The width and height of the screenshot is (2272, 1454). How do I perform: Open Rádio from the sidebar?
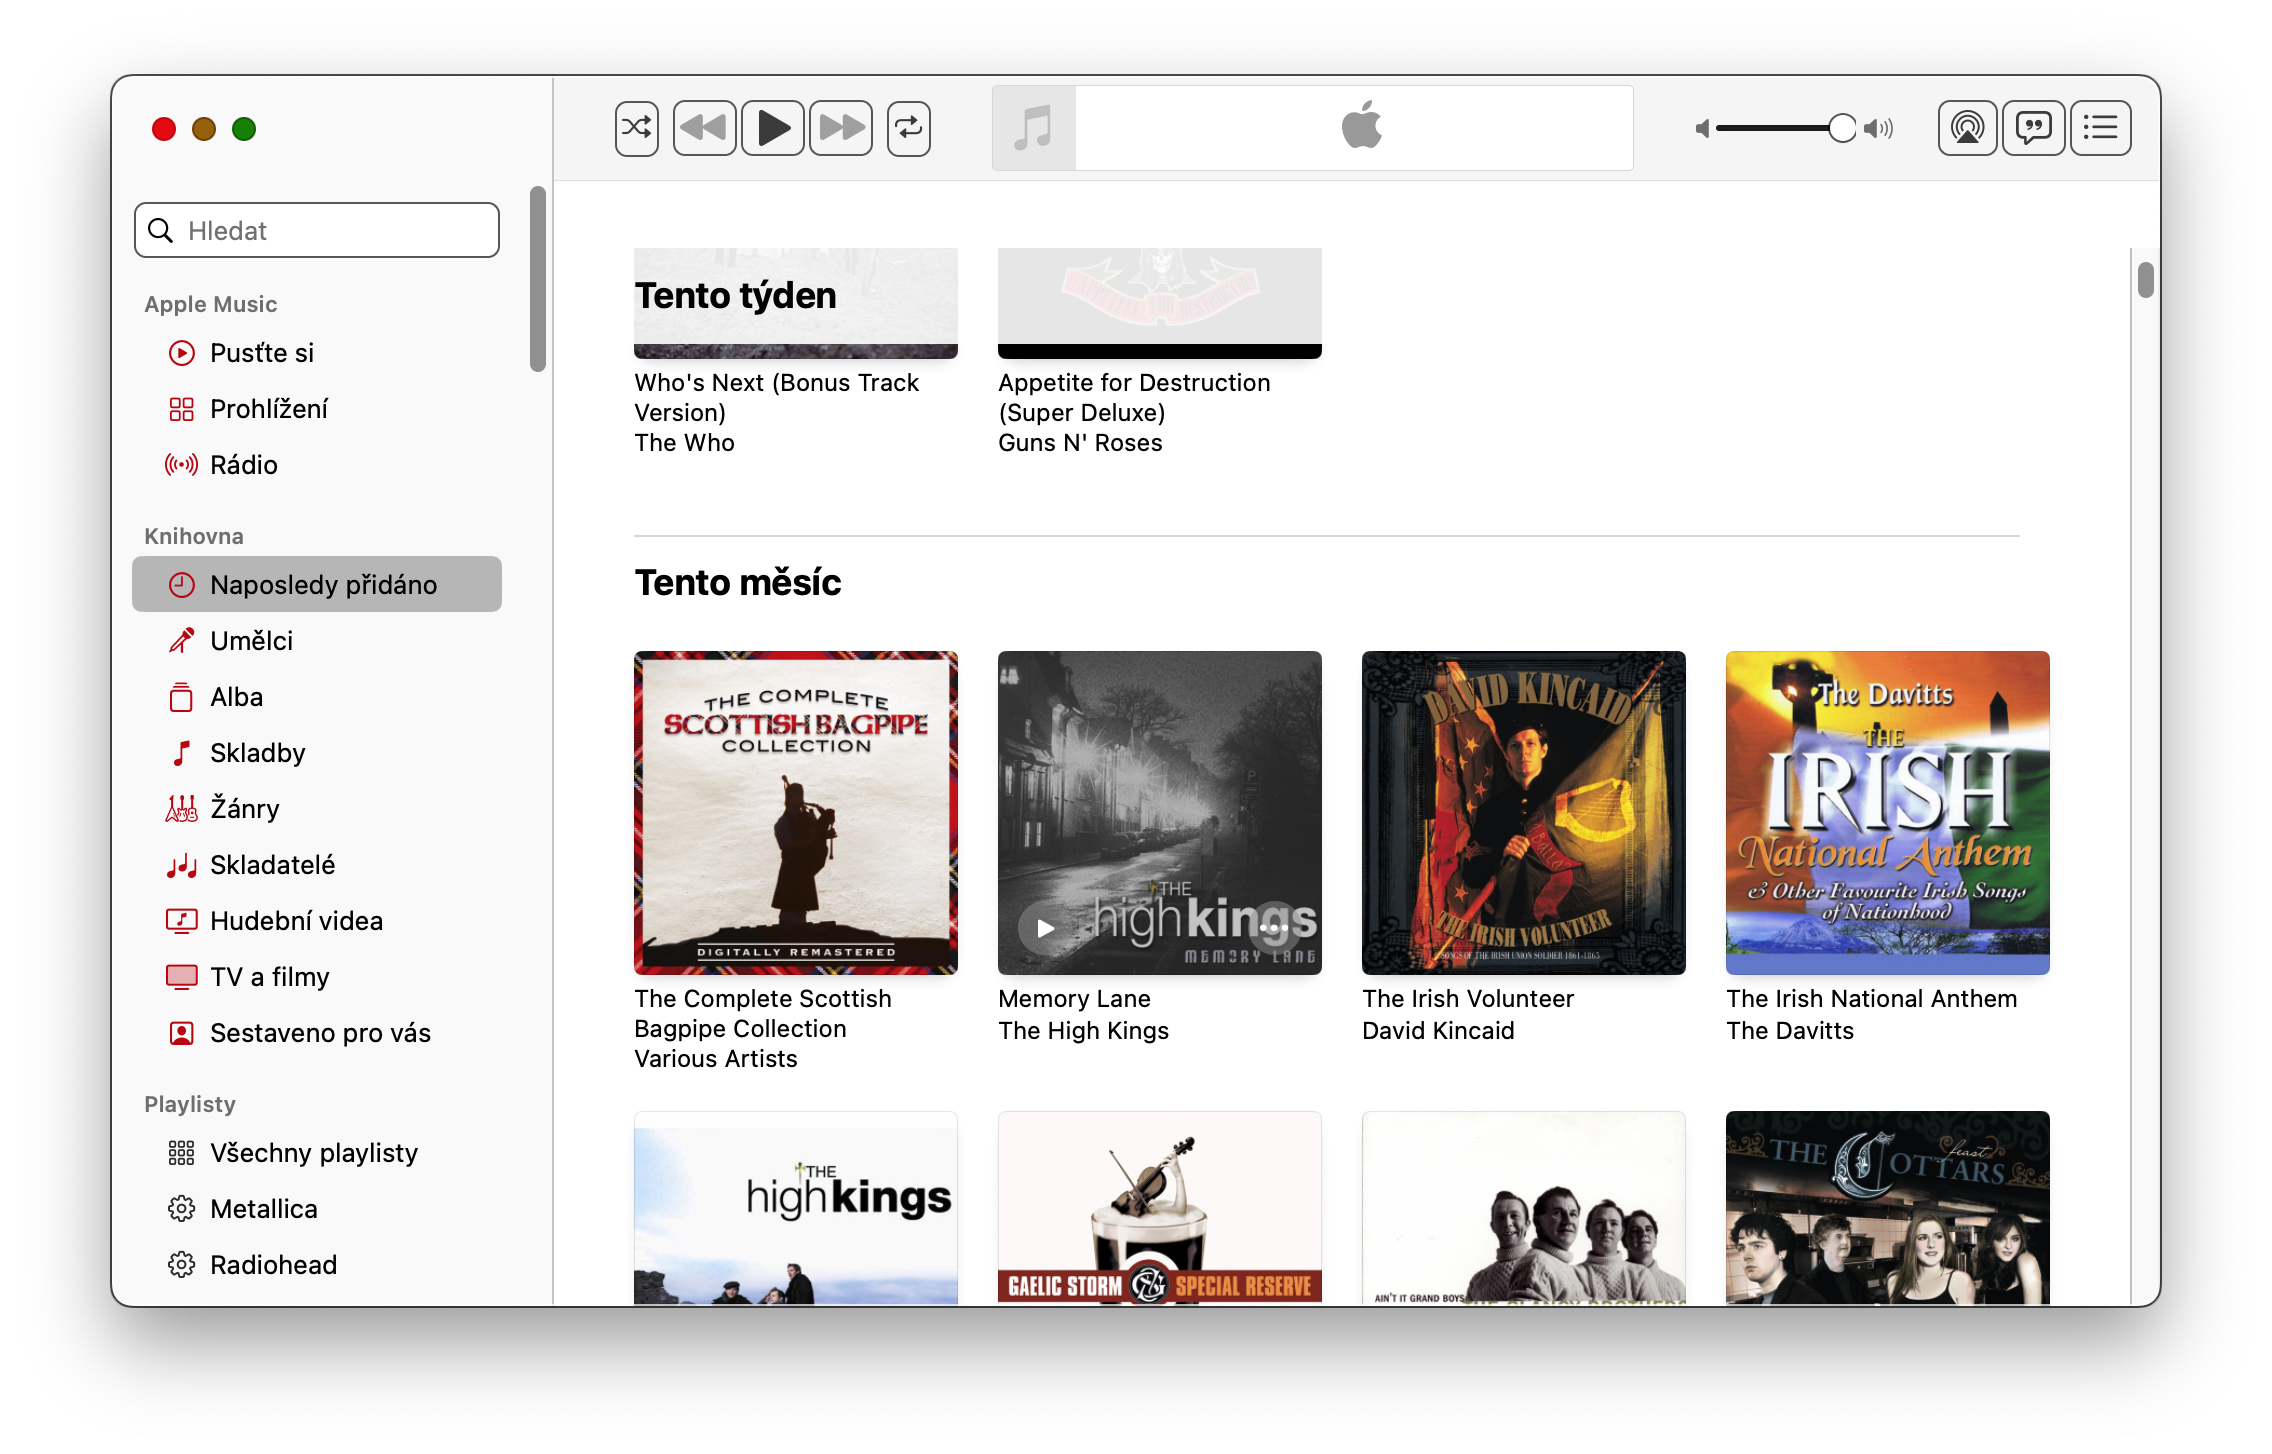pos(242,464)
